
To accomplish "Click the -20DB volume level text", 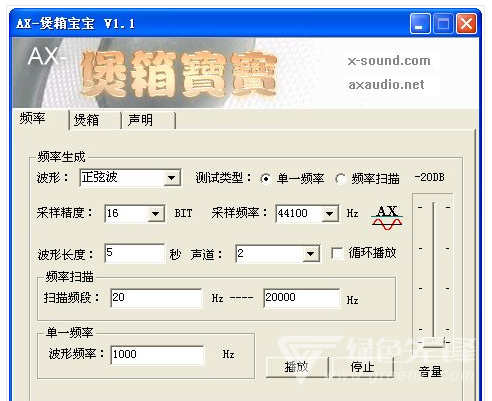I will click(429, 177).
